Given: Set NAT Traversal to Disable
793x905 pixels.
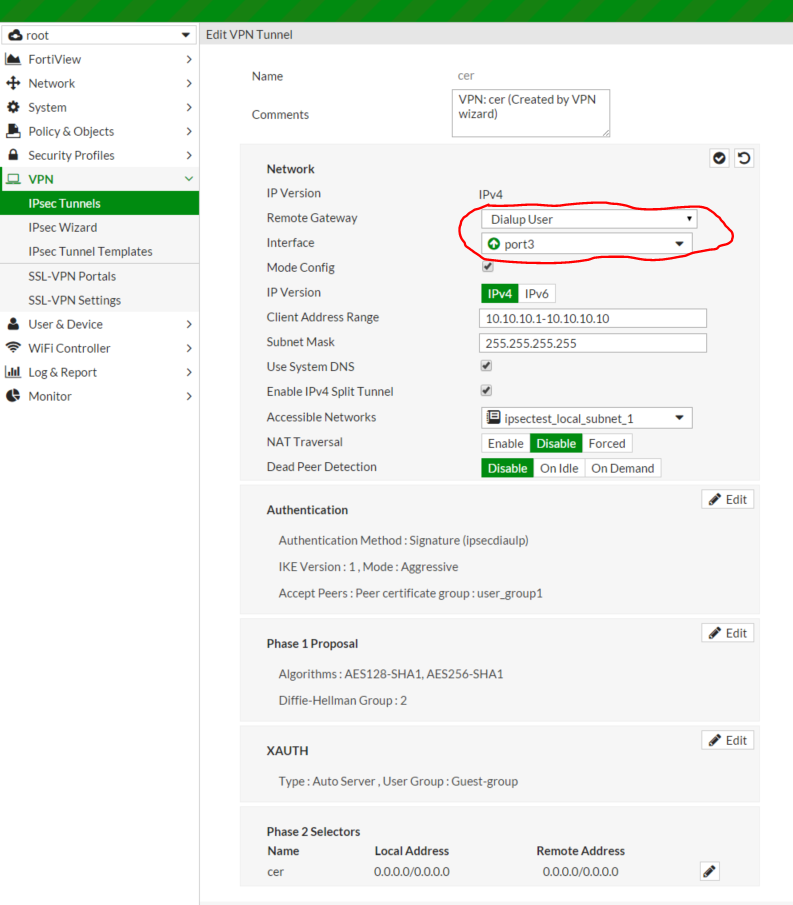Looking at the screenshot, I should [556, 443].
